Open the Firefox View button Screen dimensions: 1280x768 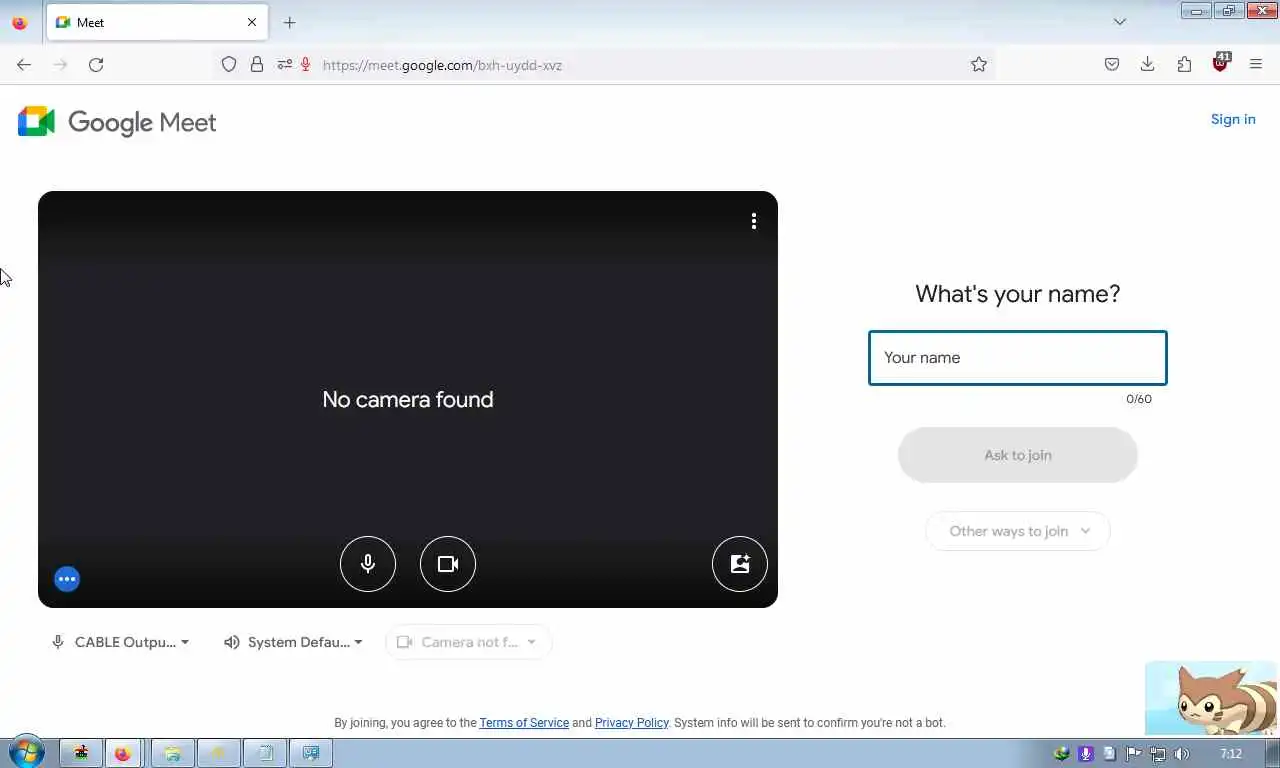[20, 22]
